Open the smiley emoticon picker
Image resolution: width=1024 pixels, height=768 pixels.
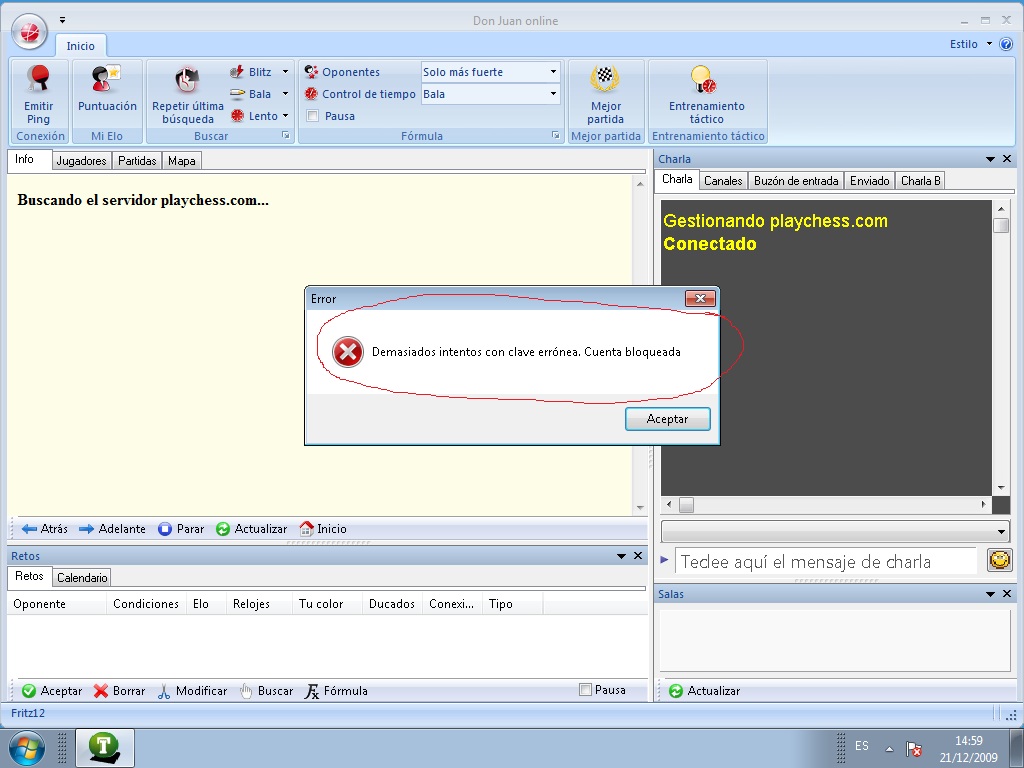(x=999, y=560)
